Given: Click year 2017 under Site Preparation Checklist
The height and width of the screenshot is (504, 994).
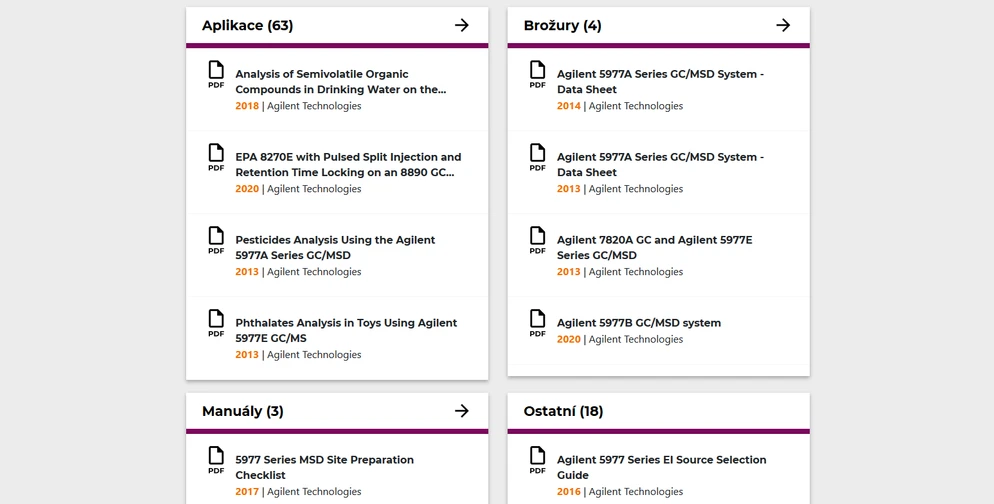Looking at the screenshot, I should point(247,491).
